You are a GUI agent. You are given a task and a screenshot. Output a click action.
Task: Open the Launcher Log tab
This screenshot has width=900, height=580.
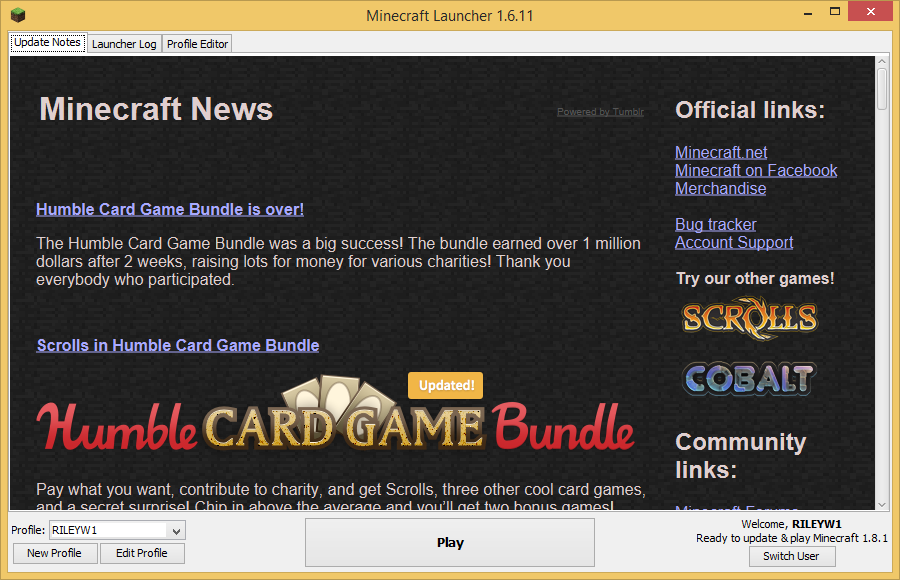pyautogui.click(x=124, y=44)
